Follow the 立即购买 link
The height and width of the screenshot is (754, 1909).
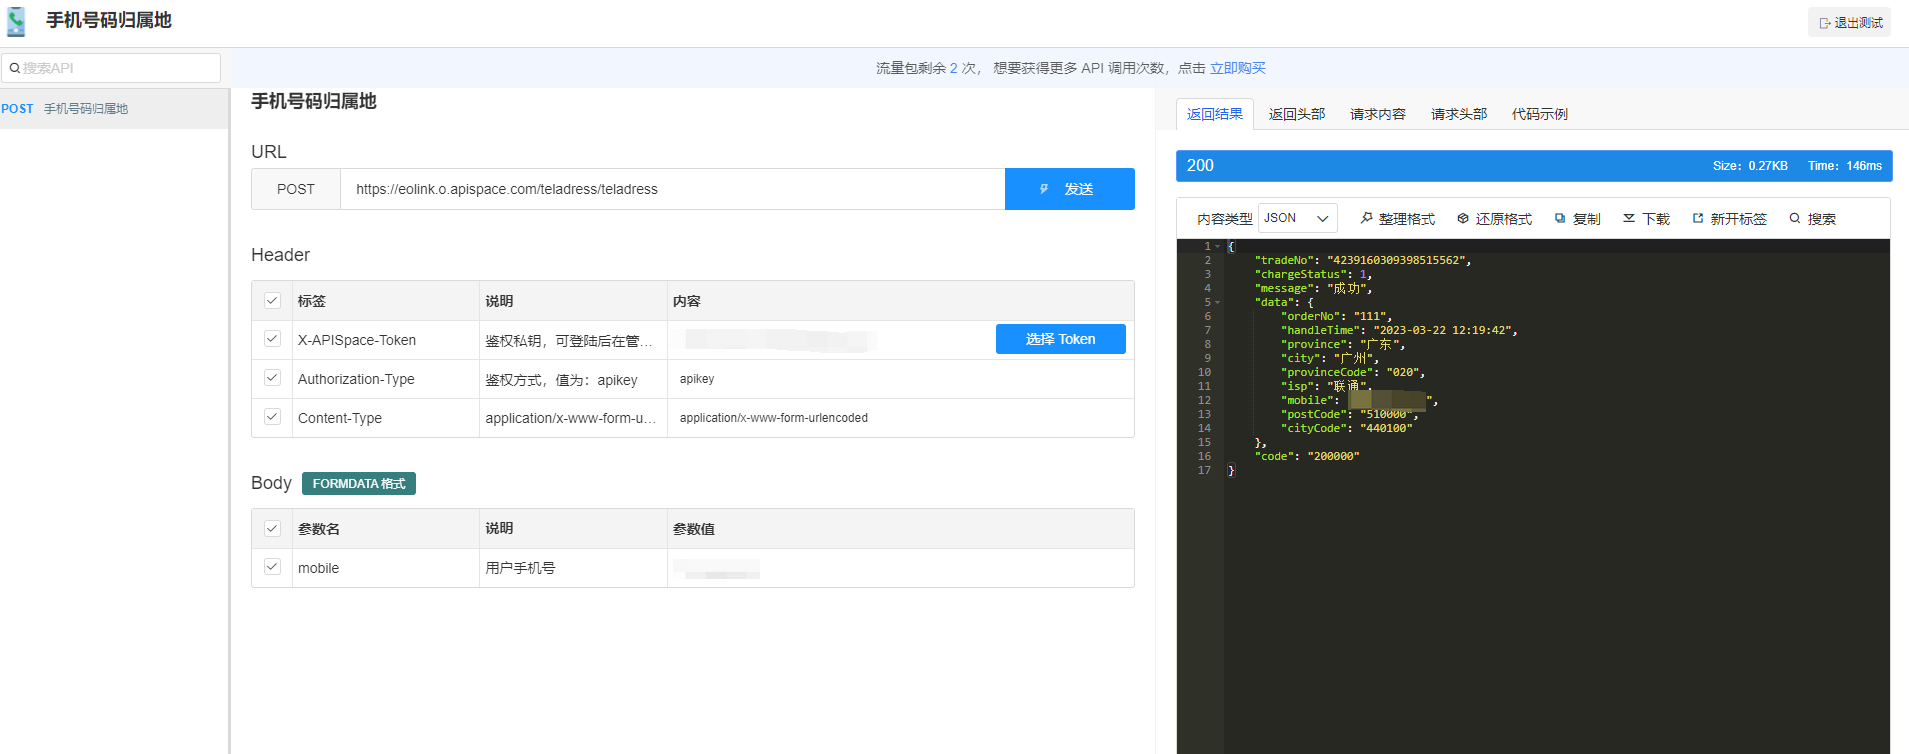tap(1238, 68)
